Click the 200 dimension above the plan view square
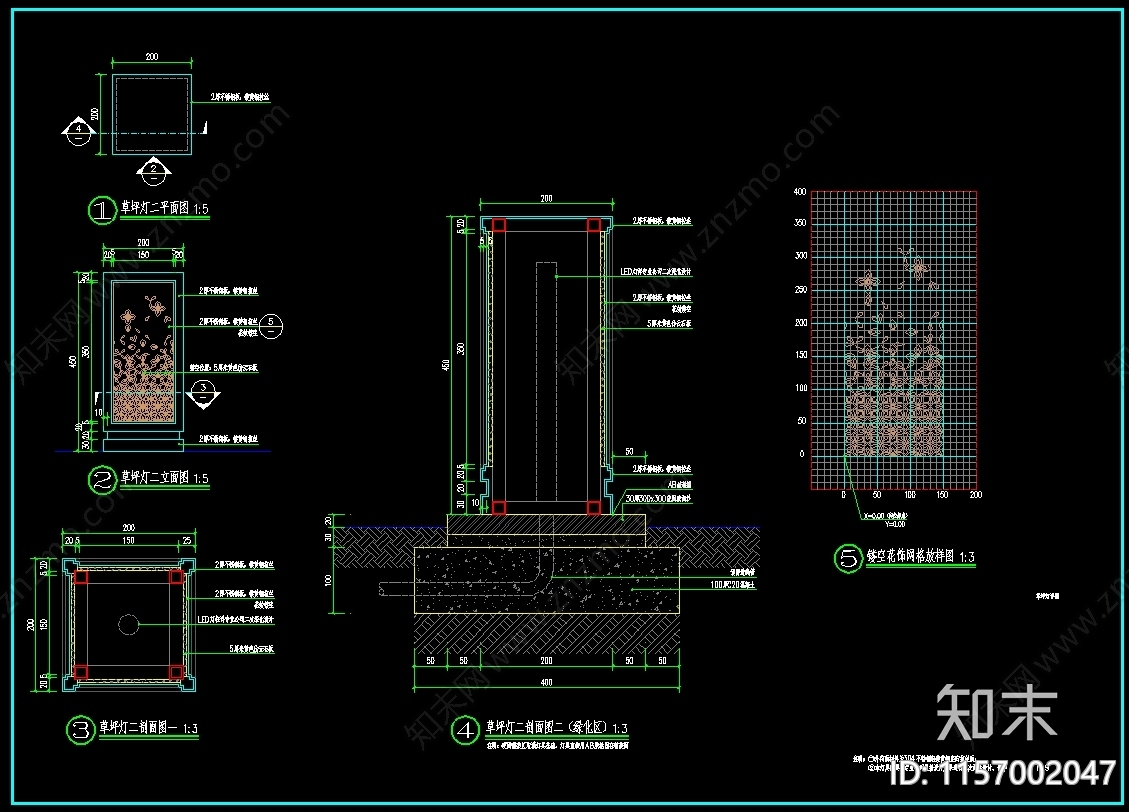The height and width of the screenshot is (812, 1129). [152, 57]
